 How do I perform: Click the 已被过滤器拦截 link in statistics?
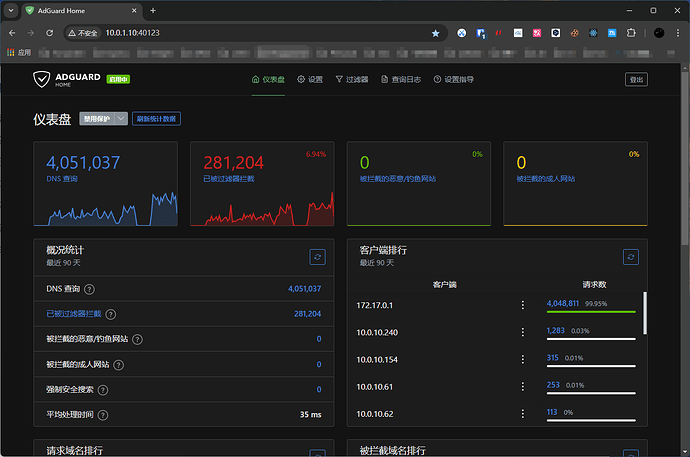(x=74, y=314)
